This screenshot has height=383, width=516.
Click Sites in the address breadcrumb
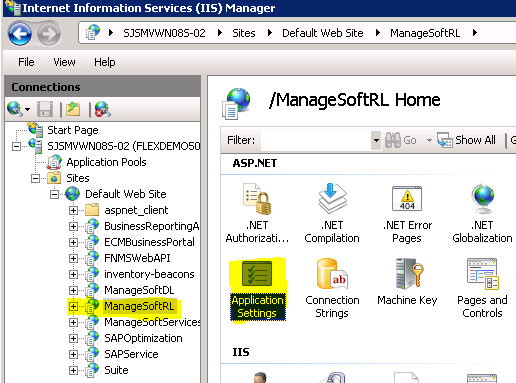(244, 33)
